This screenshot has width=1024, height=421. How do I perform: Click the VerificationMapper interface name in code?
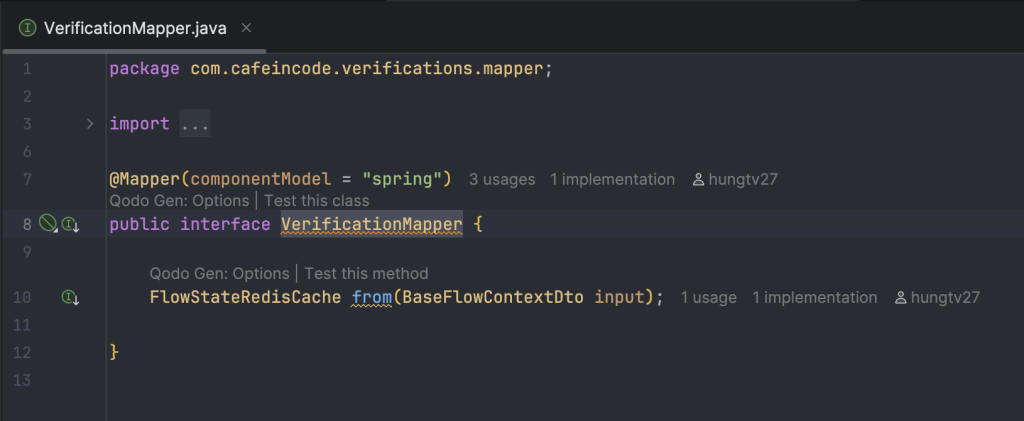[x=372, y=225]
